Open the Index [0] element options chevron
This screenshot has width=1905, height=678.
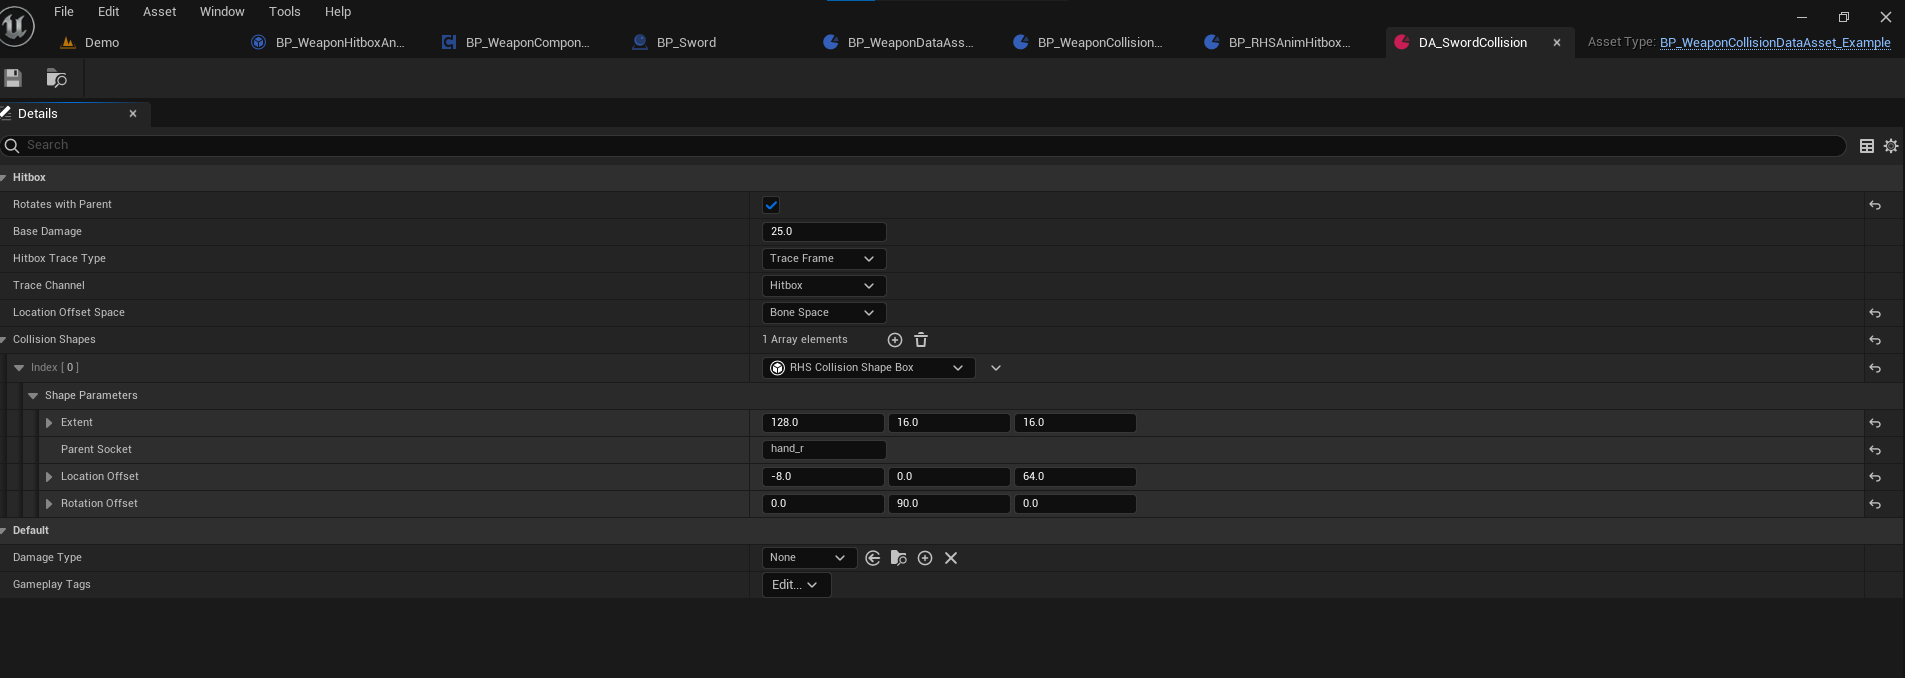996,368
